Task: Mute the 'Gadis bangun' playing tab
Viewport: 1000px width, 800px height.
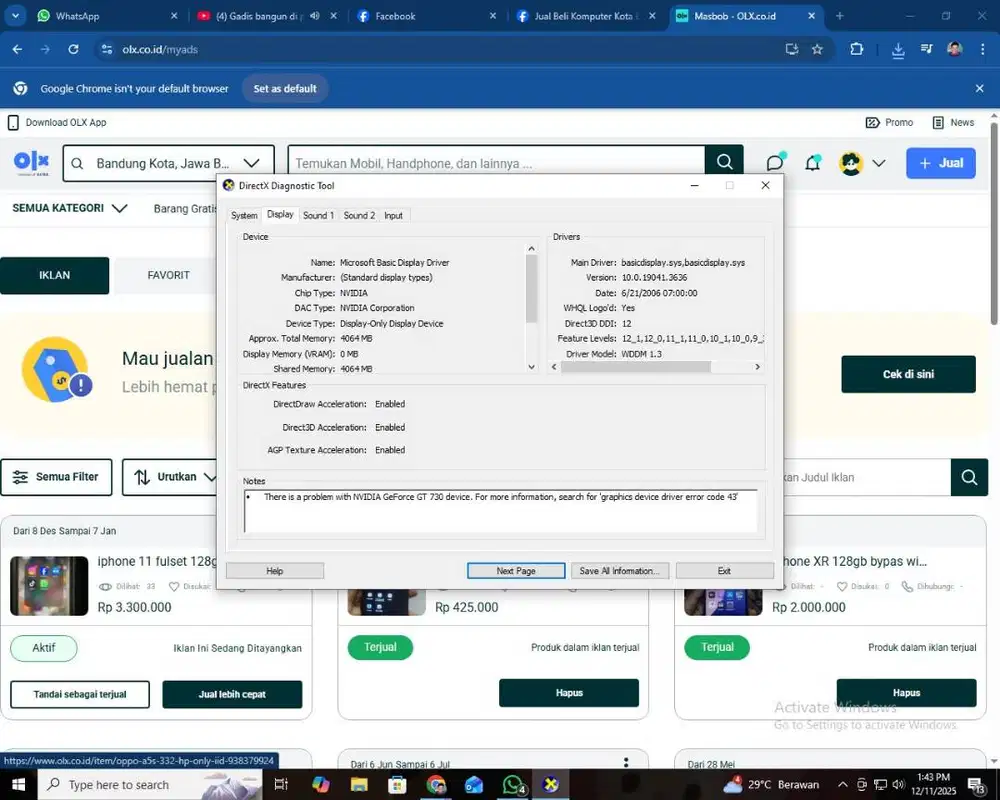Action: [x=312, y=16]
